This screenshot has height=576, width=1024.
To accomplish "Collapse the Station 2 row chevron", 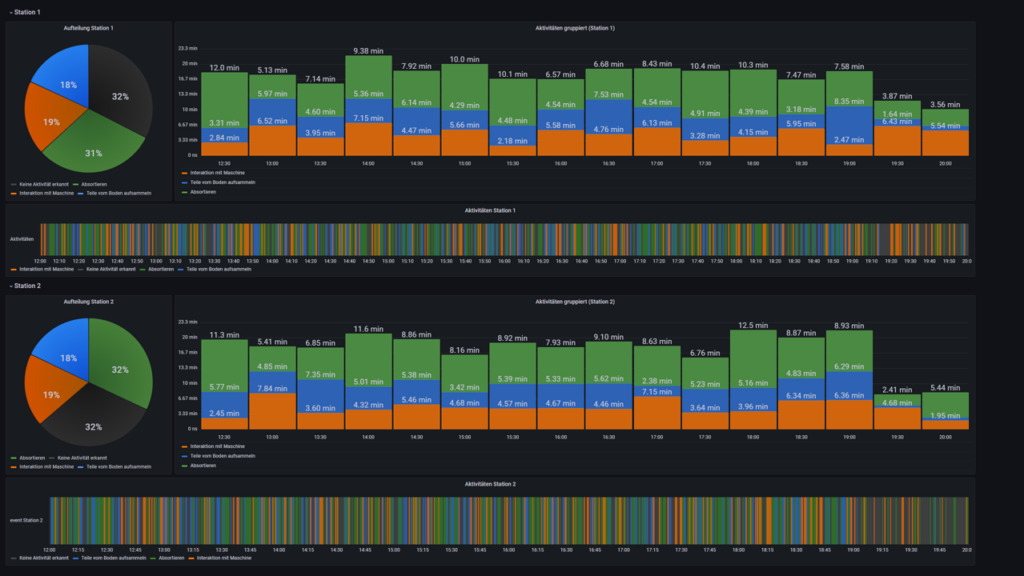I will tap(9, 285).
